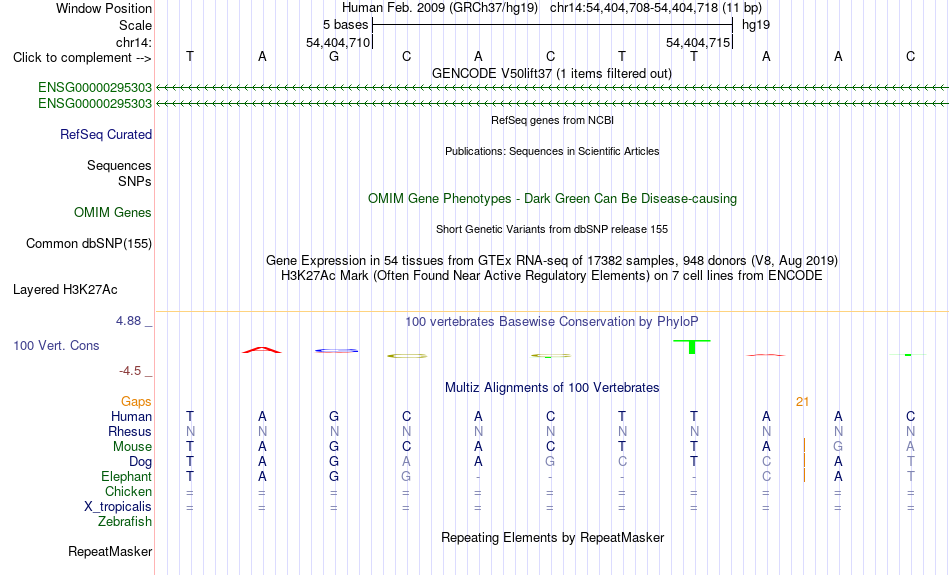Click the 100 vertebrates Basewise Conservation title
The image size is (950, 575).
click(552, 322)
